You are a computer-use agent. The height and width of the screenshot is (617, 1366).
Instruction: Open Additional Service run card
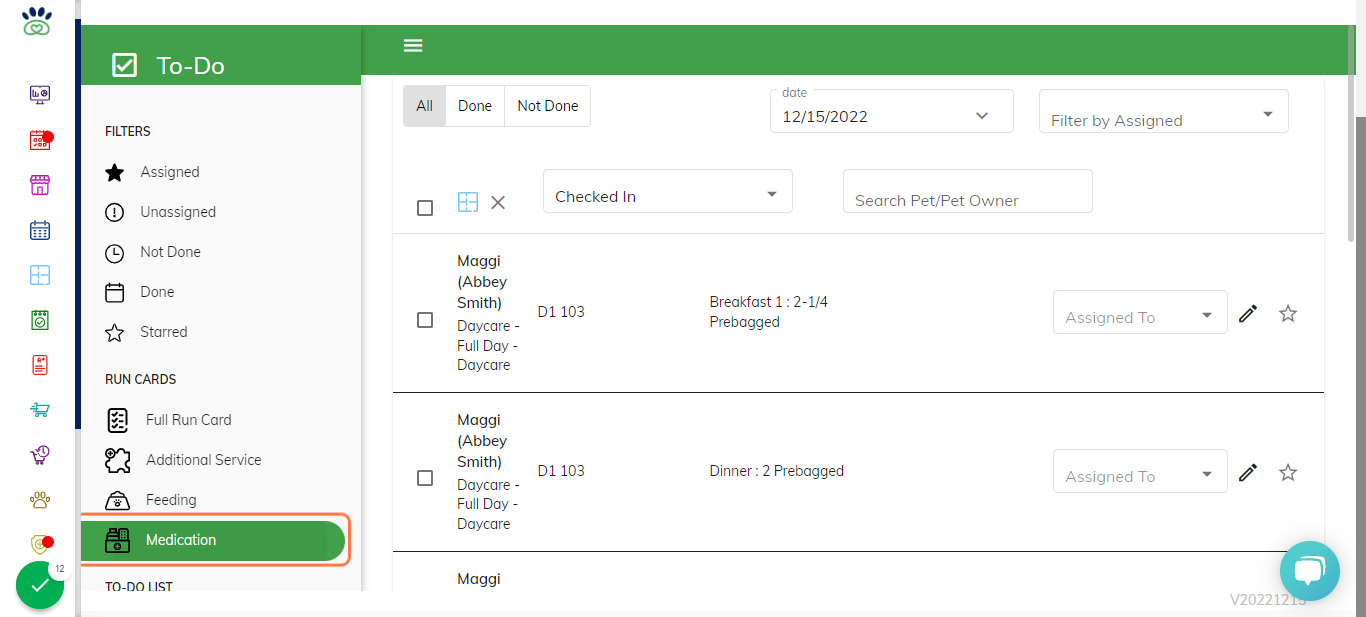[x=183, y=460]
